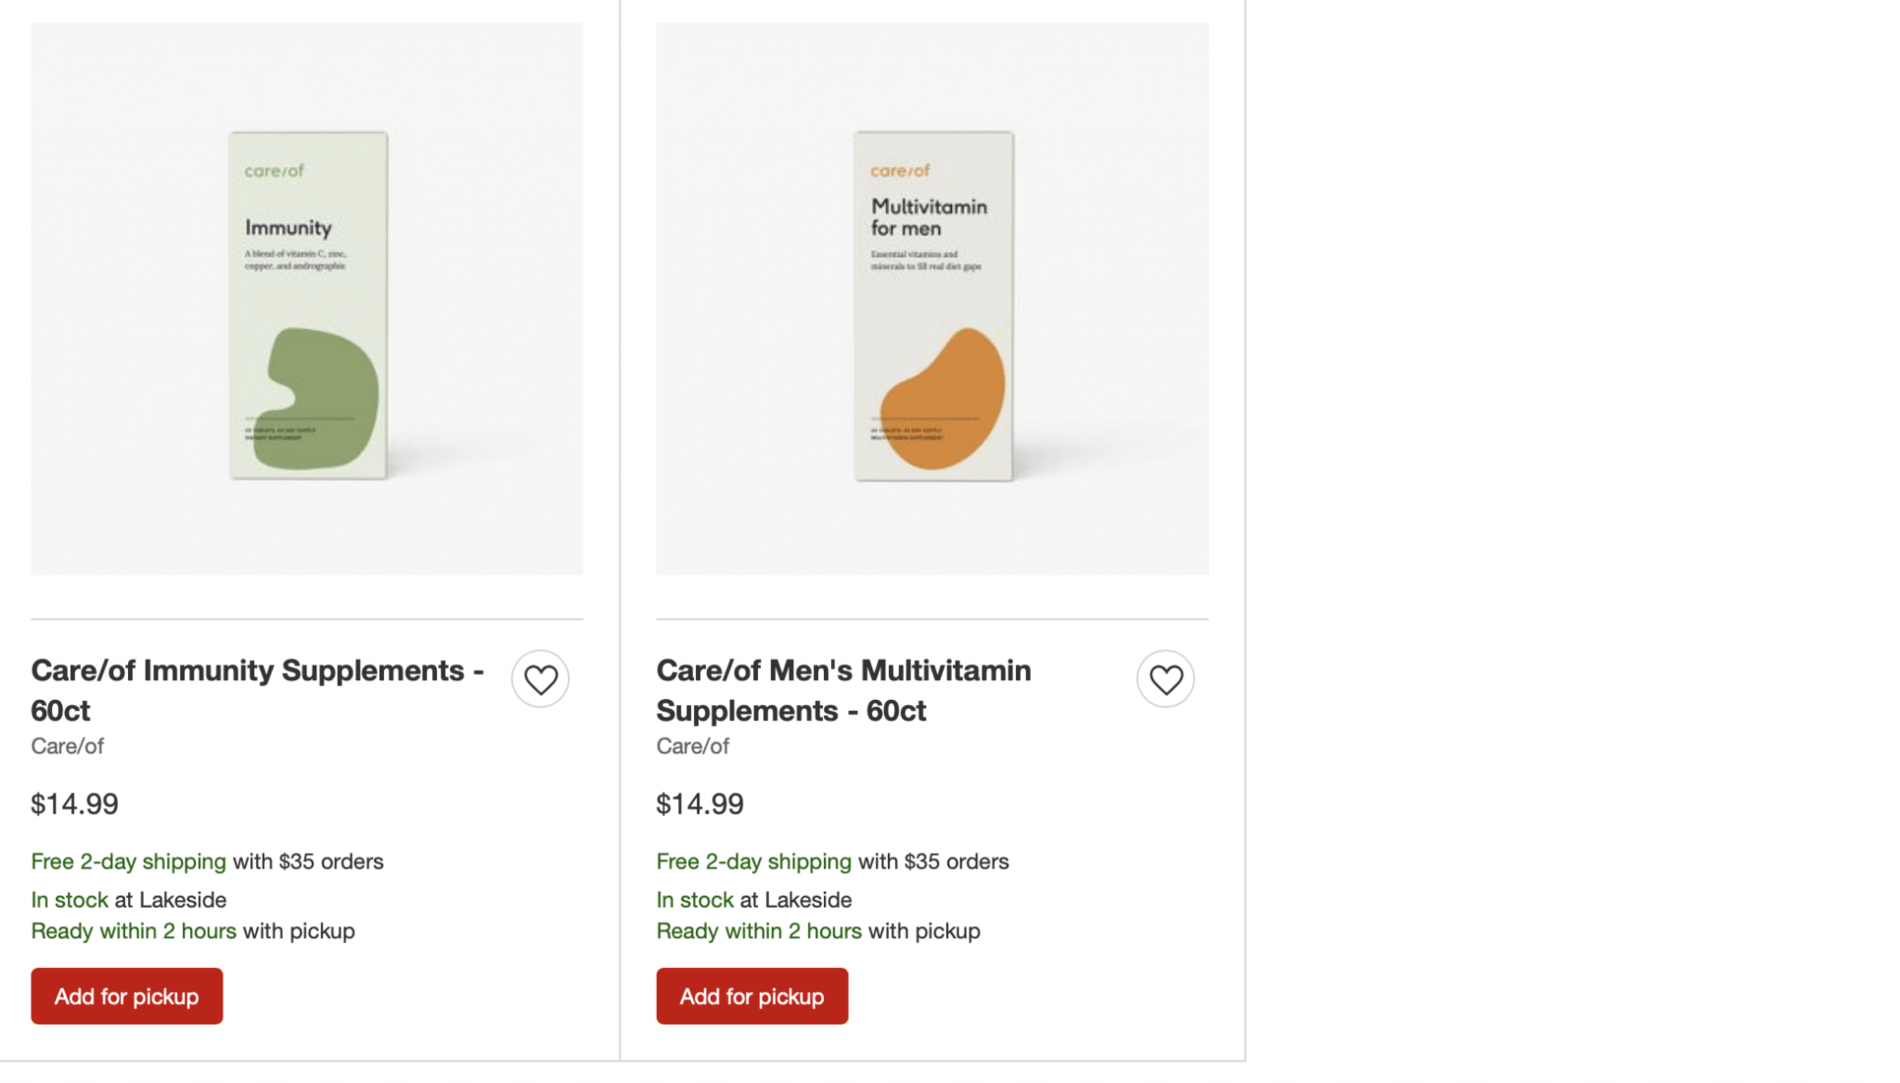View the Care/of brand under Multivitamin product

pos(691,745)
